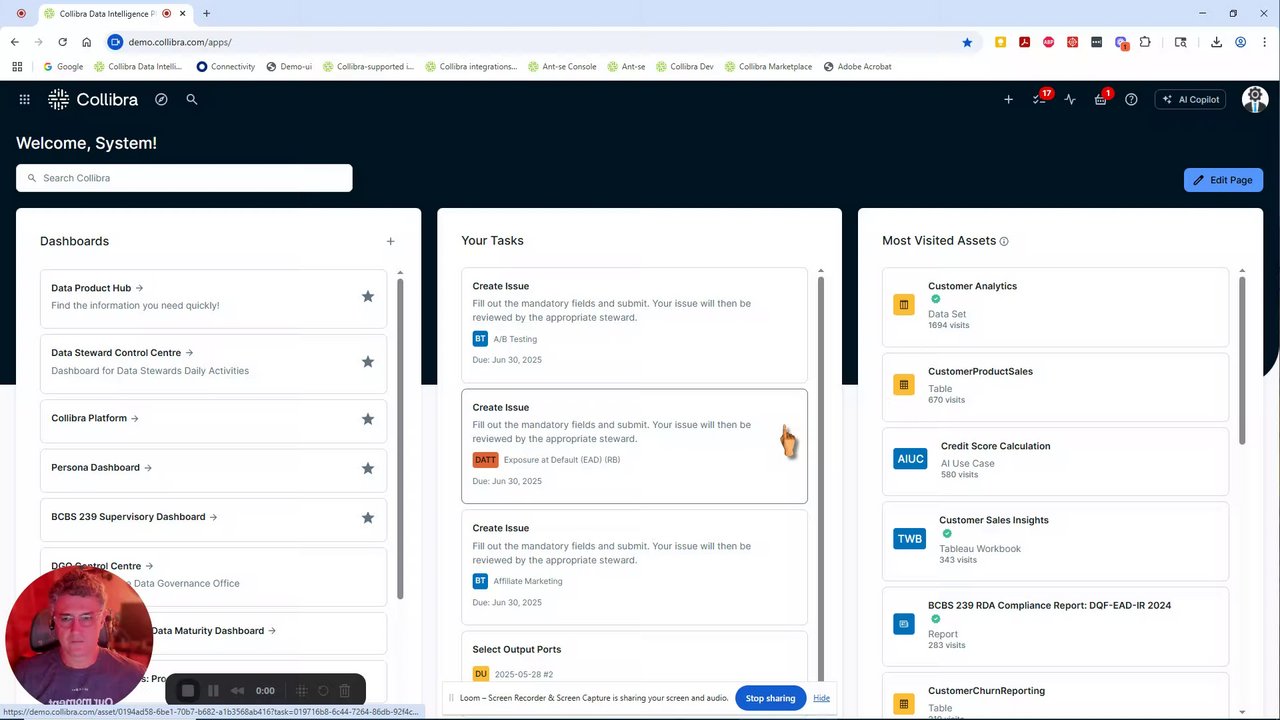Image resolution: width=1280 pixels, height=720 pixels.
Task: Switch to the Collibra Data Intelligence tab
Action: point(115,14)
